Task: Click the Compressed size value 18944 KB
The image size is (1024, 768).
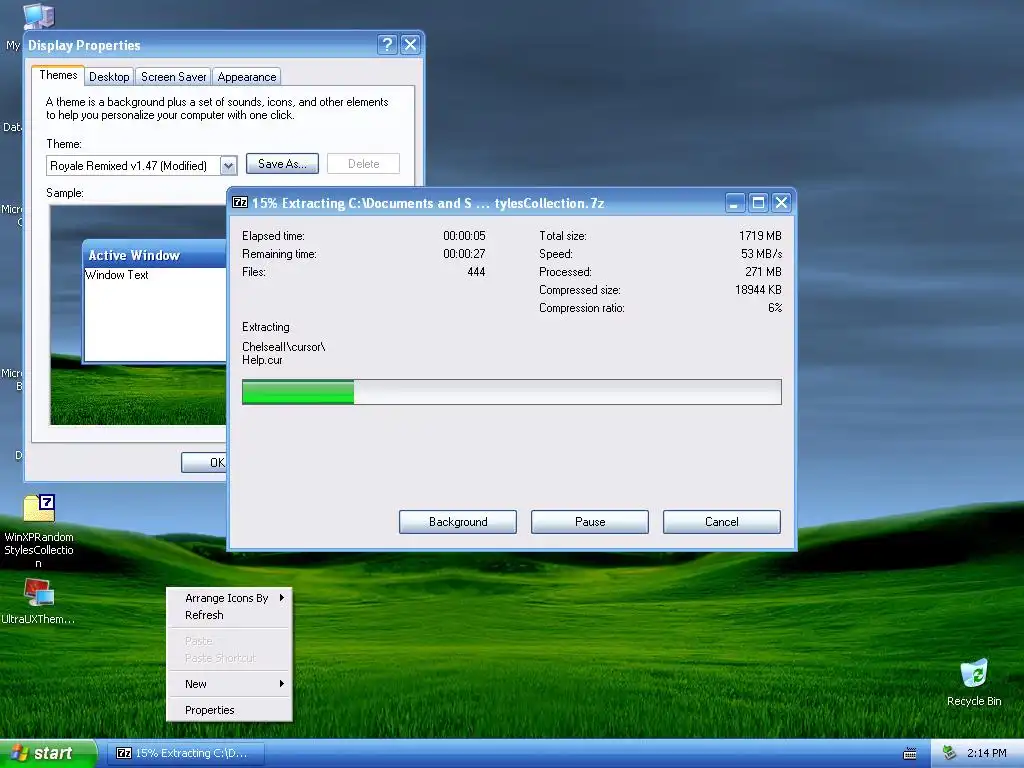Action: click(758, 290)
